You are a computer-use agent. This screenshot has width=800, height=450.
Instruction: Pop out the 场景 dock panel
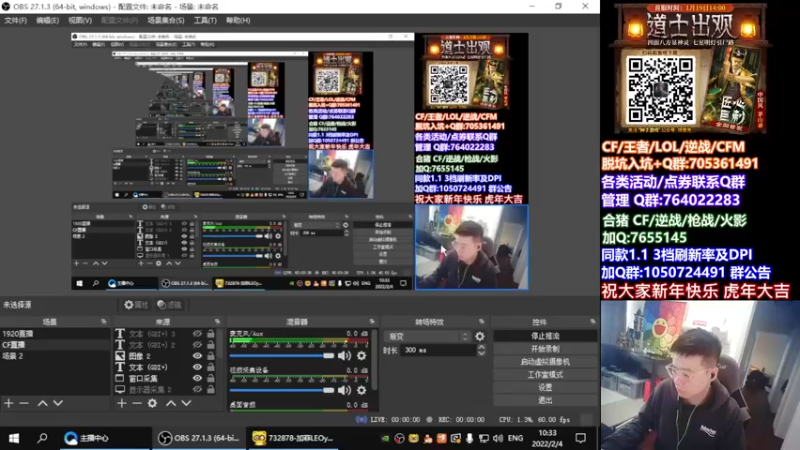click(104, 321)
